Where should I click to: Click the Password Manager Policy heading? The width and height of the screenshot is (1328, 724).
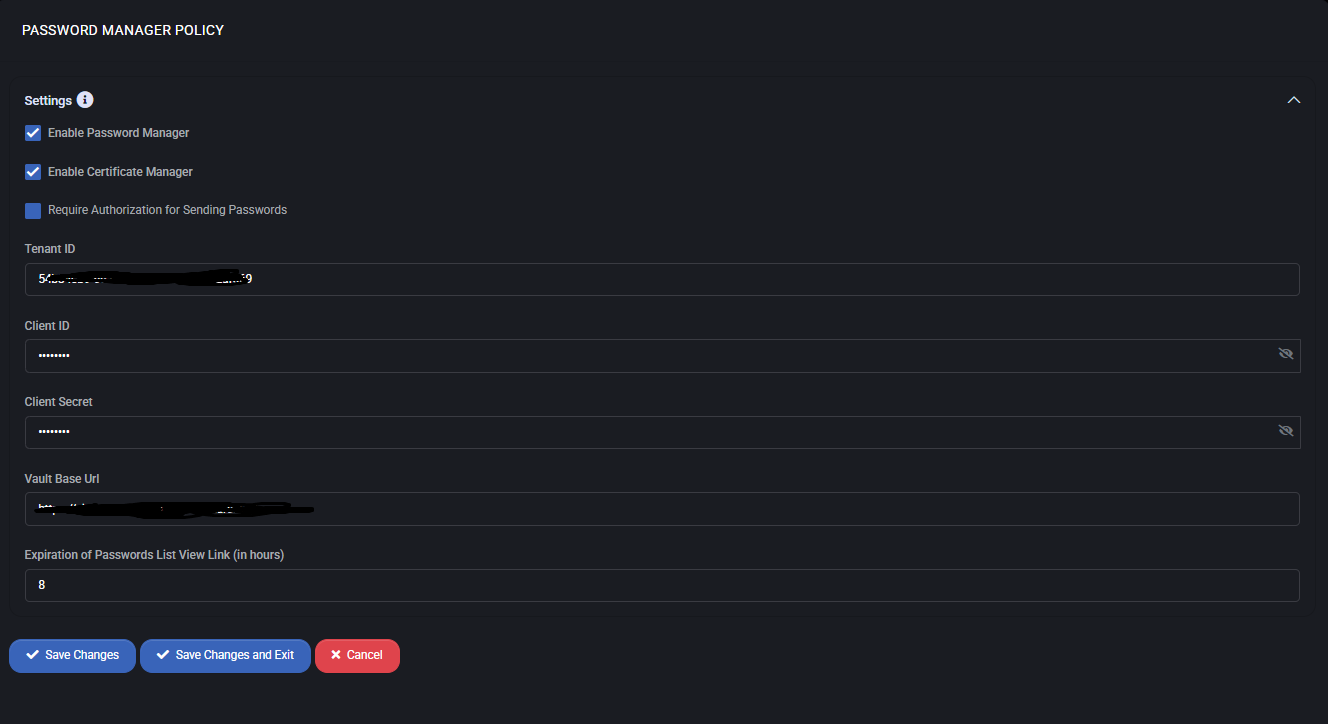pyautogui.click(x=123, y=30)
